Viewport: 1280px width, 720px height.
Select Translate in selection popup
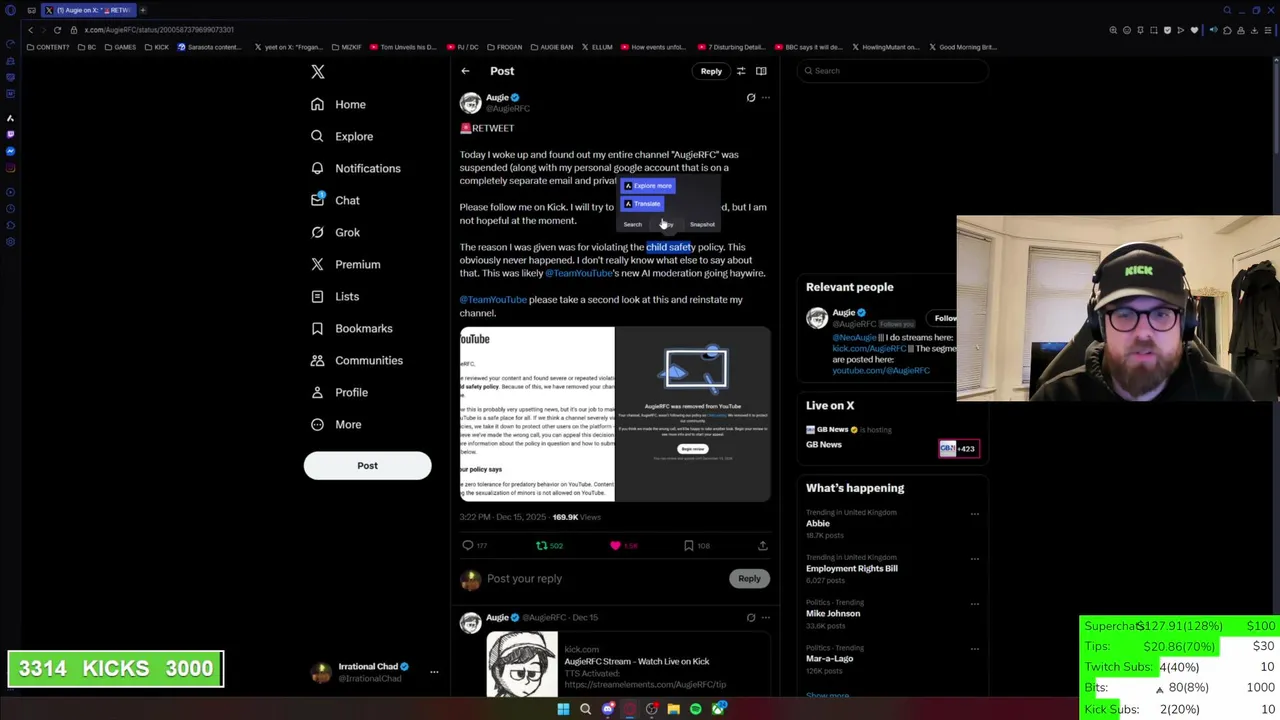[x=642, y=204]
